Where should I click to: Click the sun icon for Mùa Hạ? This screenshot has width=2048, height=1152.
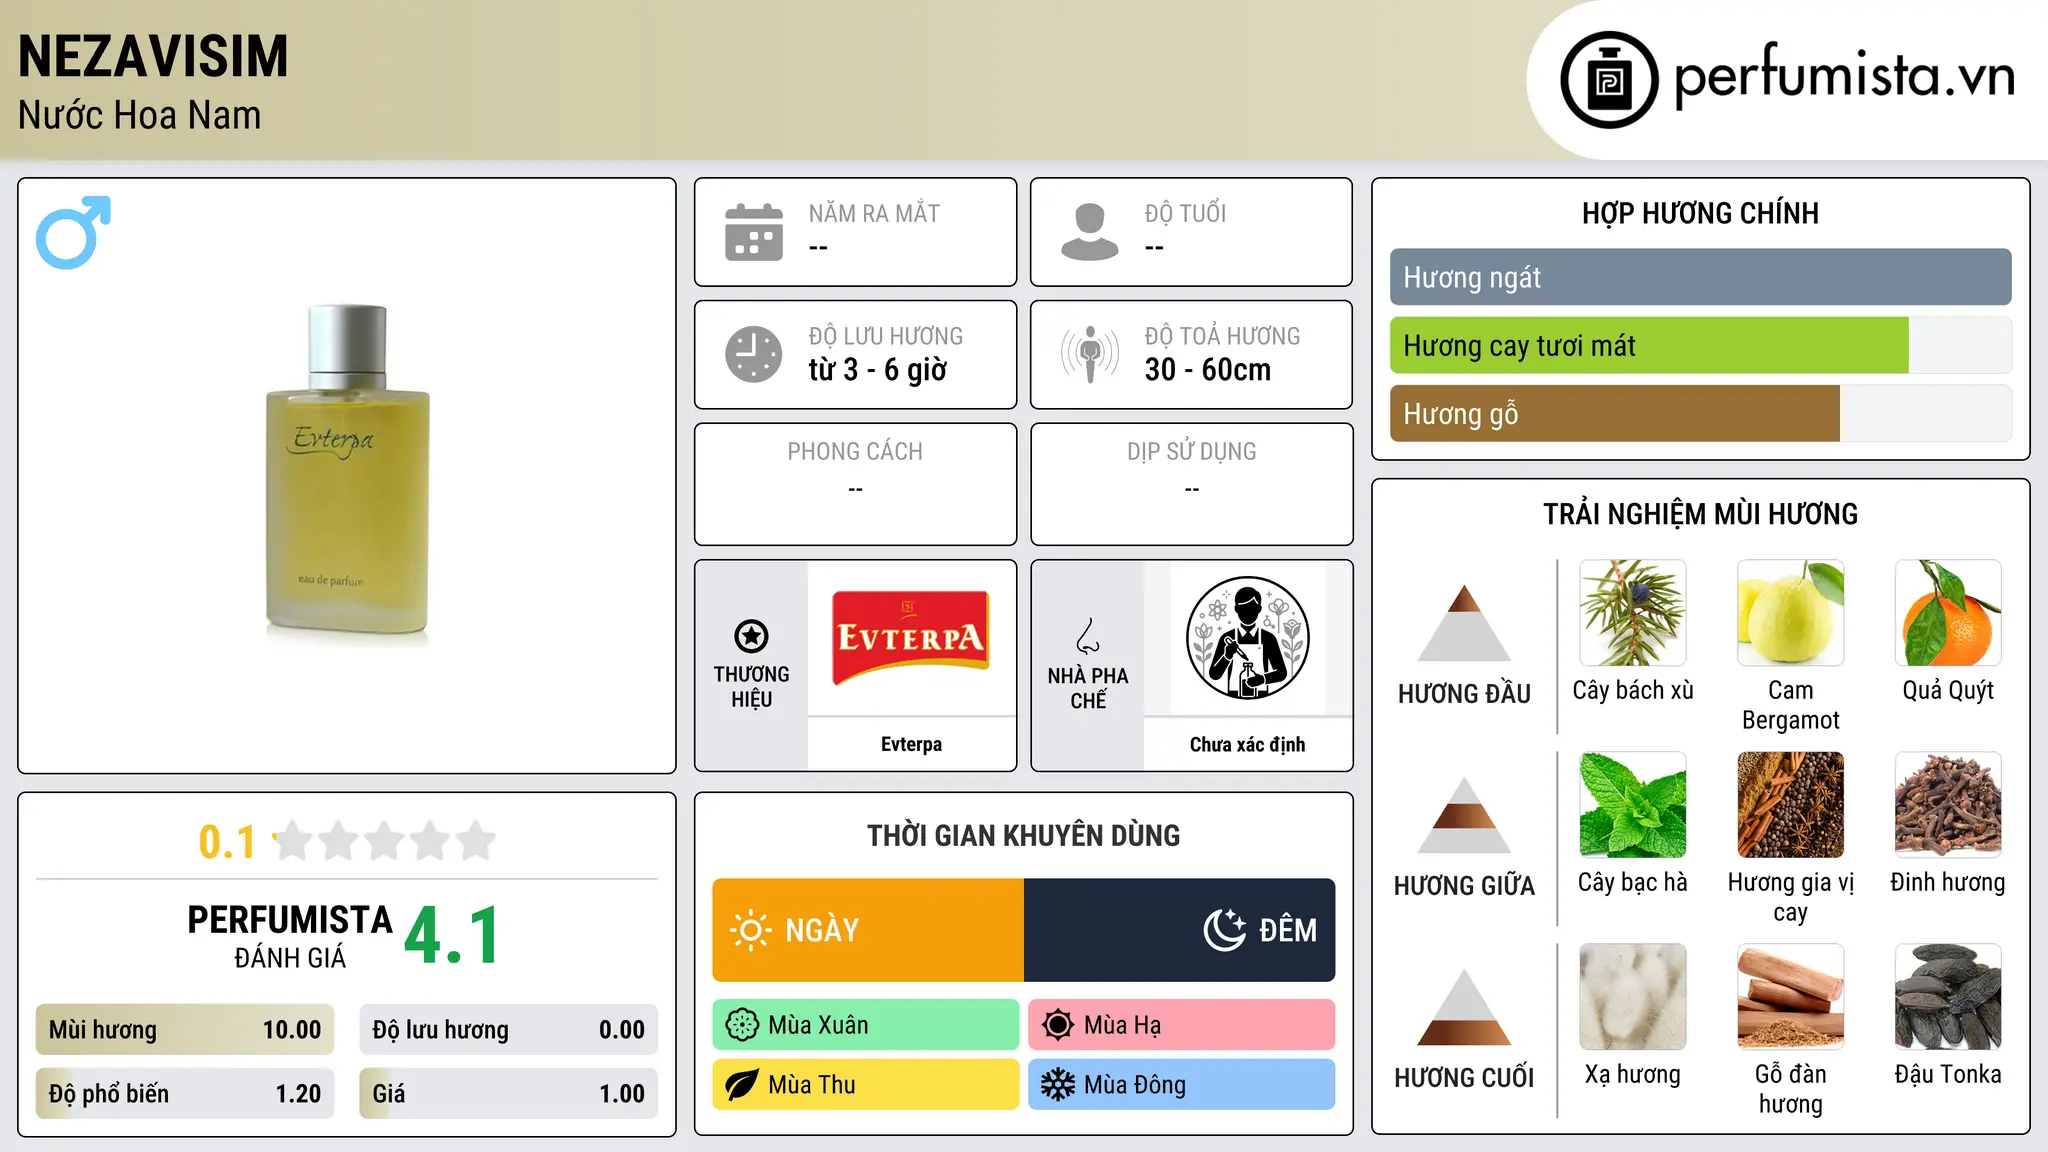click(x=1058, y=1025)
